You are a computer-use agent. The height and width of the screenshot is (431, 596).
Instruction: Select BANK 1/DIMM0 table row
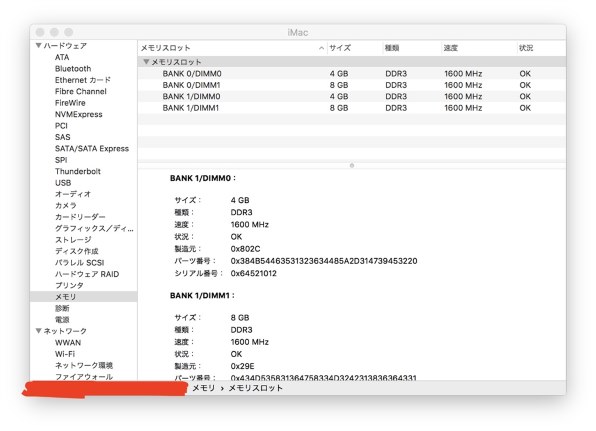[352, 97]
